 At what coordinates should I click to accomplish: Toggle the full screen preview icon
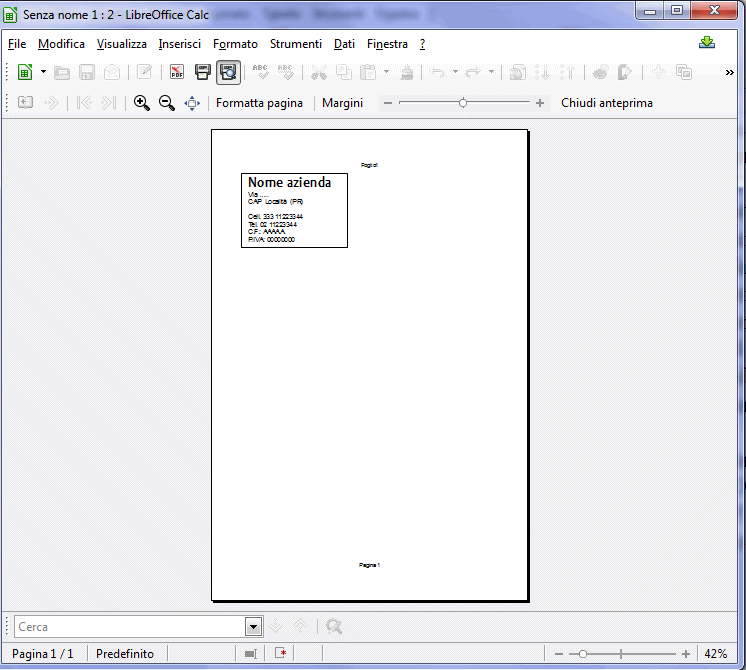pos(192,103)
